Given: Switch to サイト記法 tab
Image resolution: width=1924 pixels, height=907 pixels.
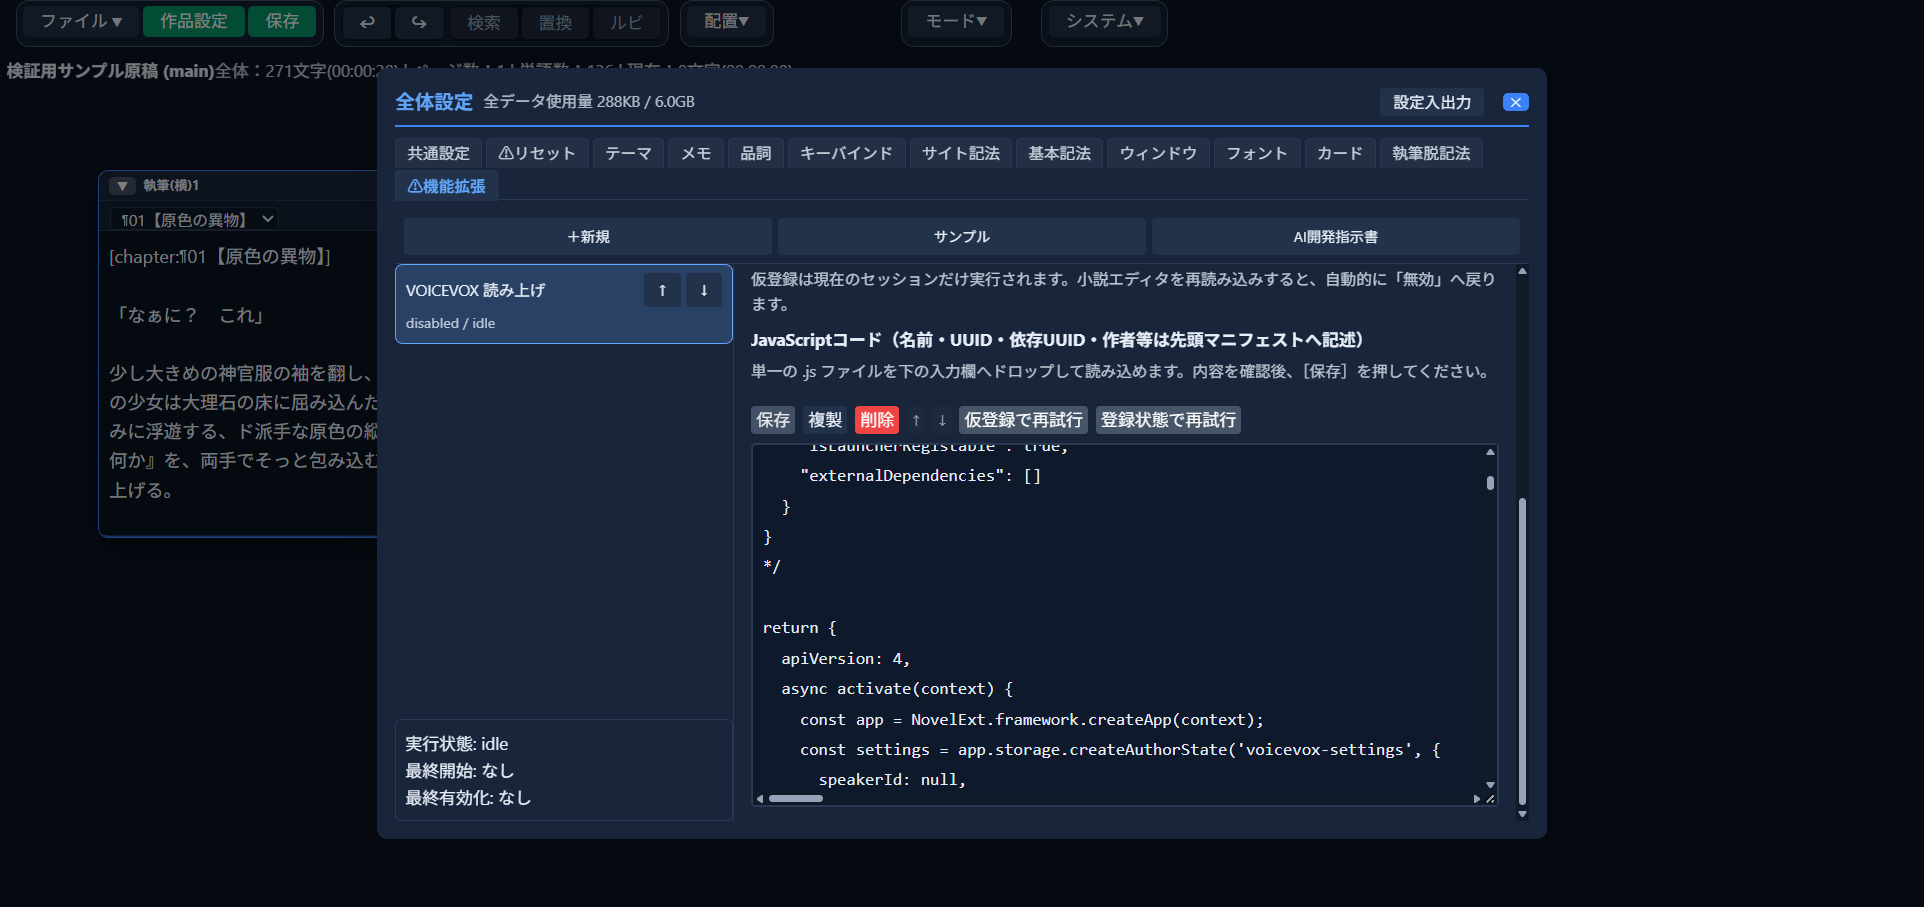Looking at the screenshot, I should (961, 153).
